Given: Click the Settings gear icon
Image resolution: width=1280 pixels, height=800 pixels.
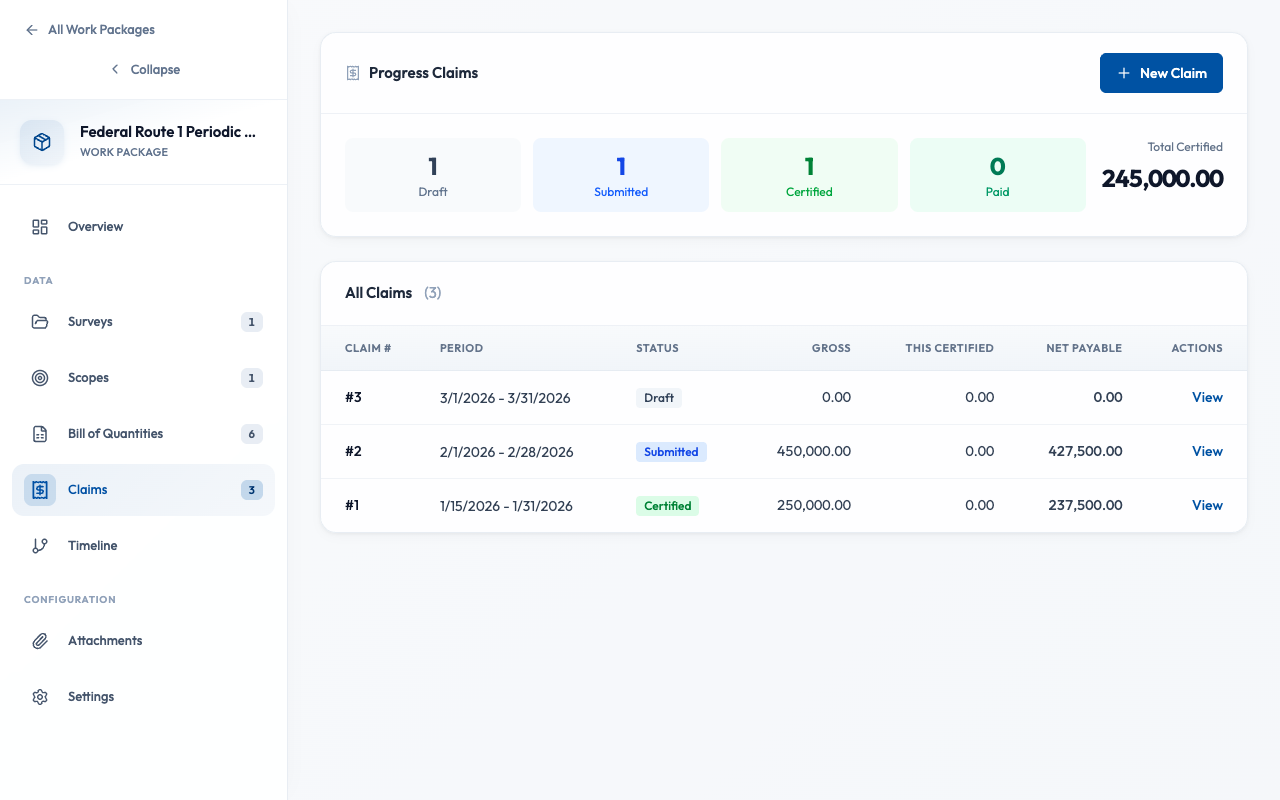Looking at the screenshot, I should coord(40,697).
